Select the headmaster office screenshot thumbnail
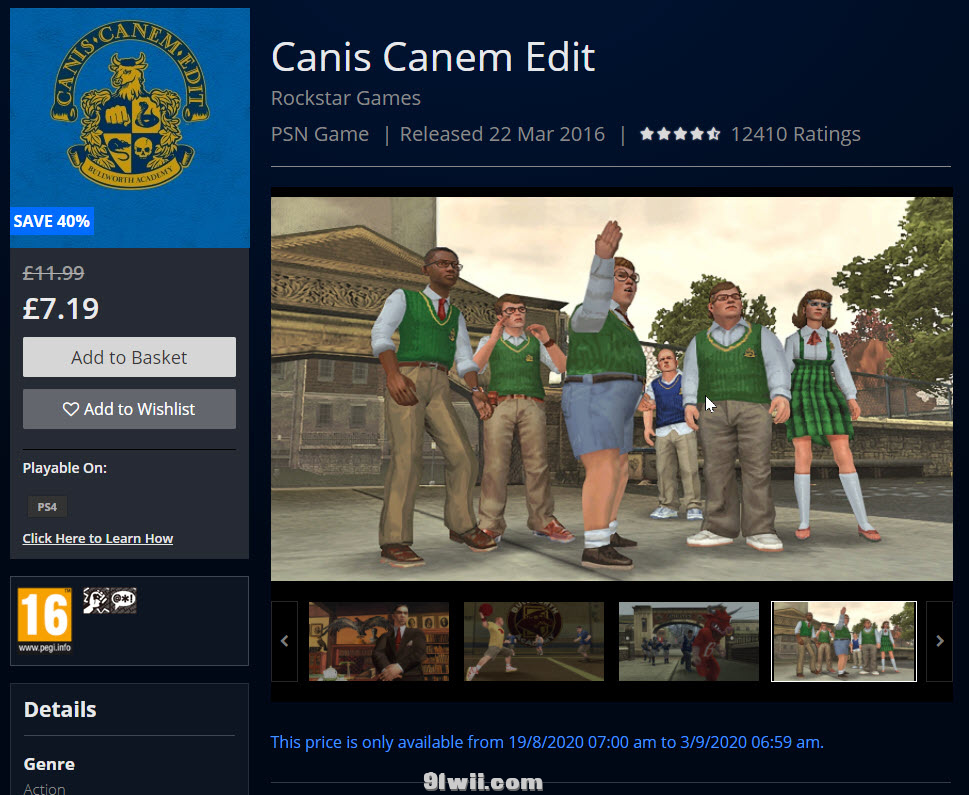 379,641
